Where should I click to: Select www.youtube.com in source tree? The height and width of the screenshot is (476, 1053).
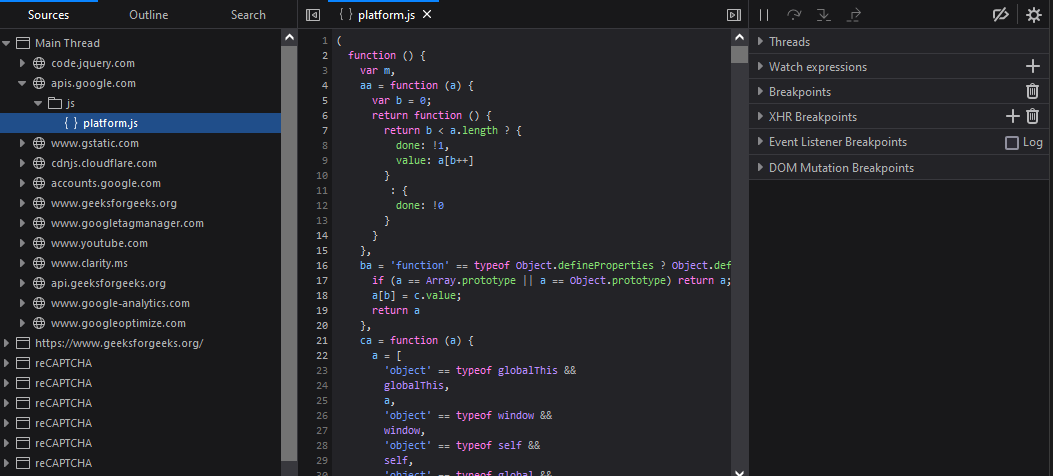point(99,243)
